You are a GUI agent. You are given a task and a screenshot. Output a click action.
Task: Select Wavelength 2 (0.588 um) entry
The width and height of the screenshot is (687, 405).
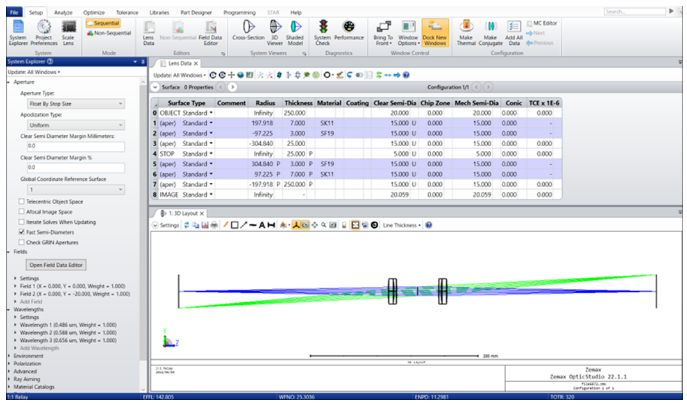[68, 333]
